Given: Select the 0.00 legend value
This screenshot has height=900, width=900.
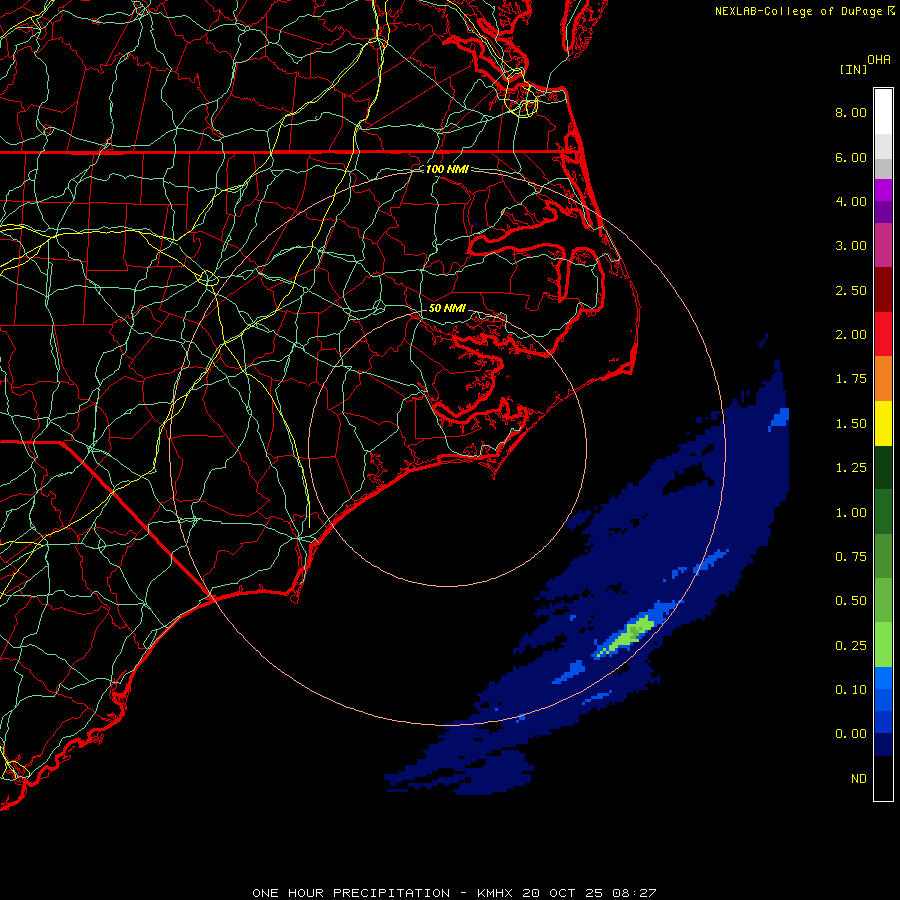Looking at the screenshot, I should pyautogui.click(x=851, y=734).
